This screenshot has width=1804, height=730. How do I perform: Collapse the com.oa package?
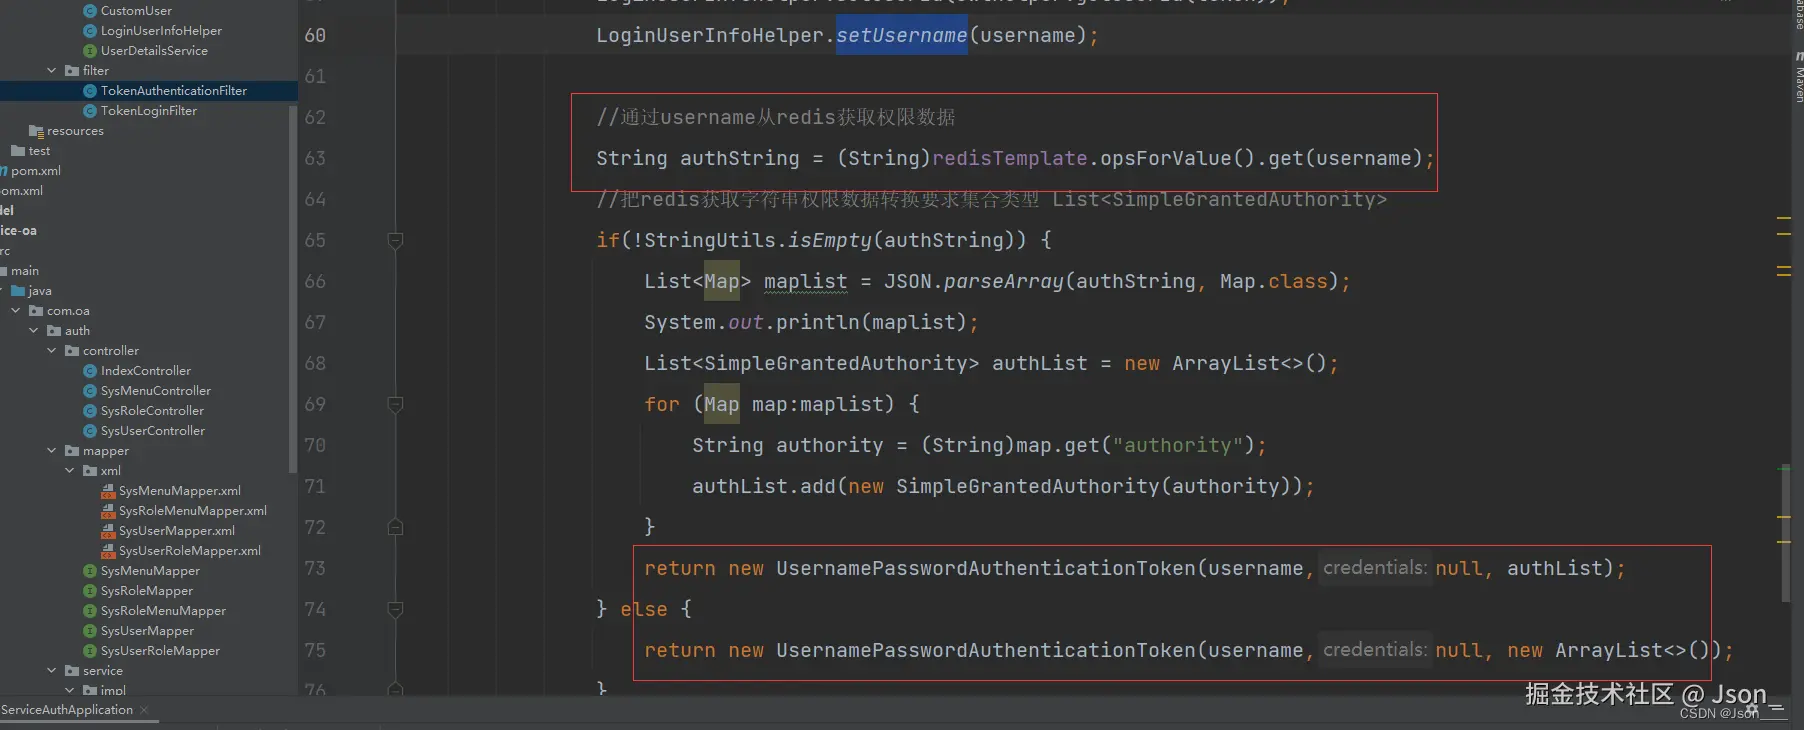click(16, 311)
